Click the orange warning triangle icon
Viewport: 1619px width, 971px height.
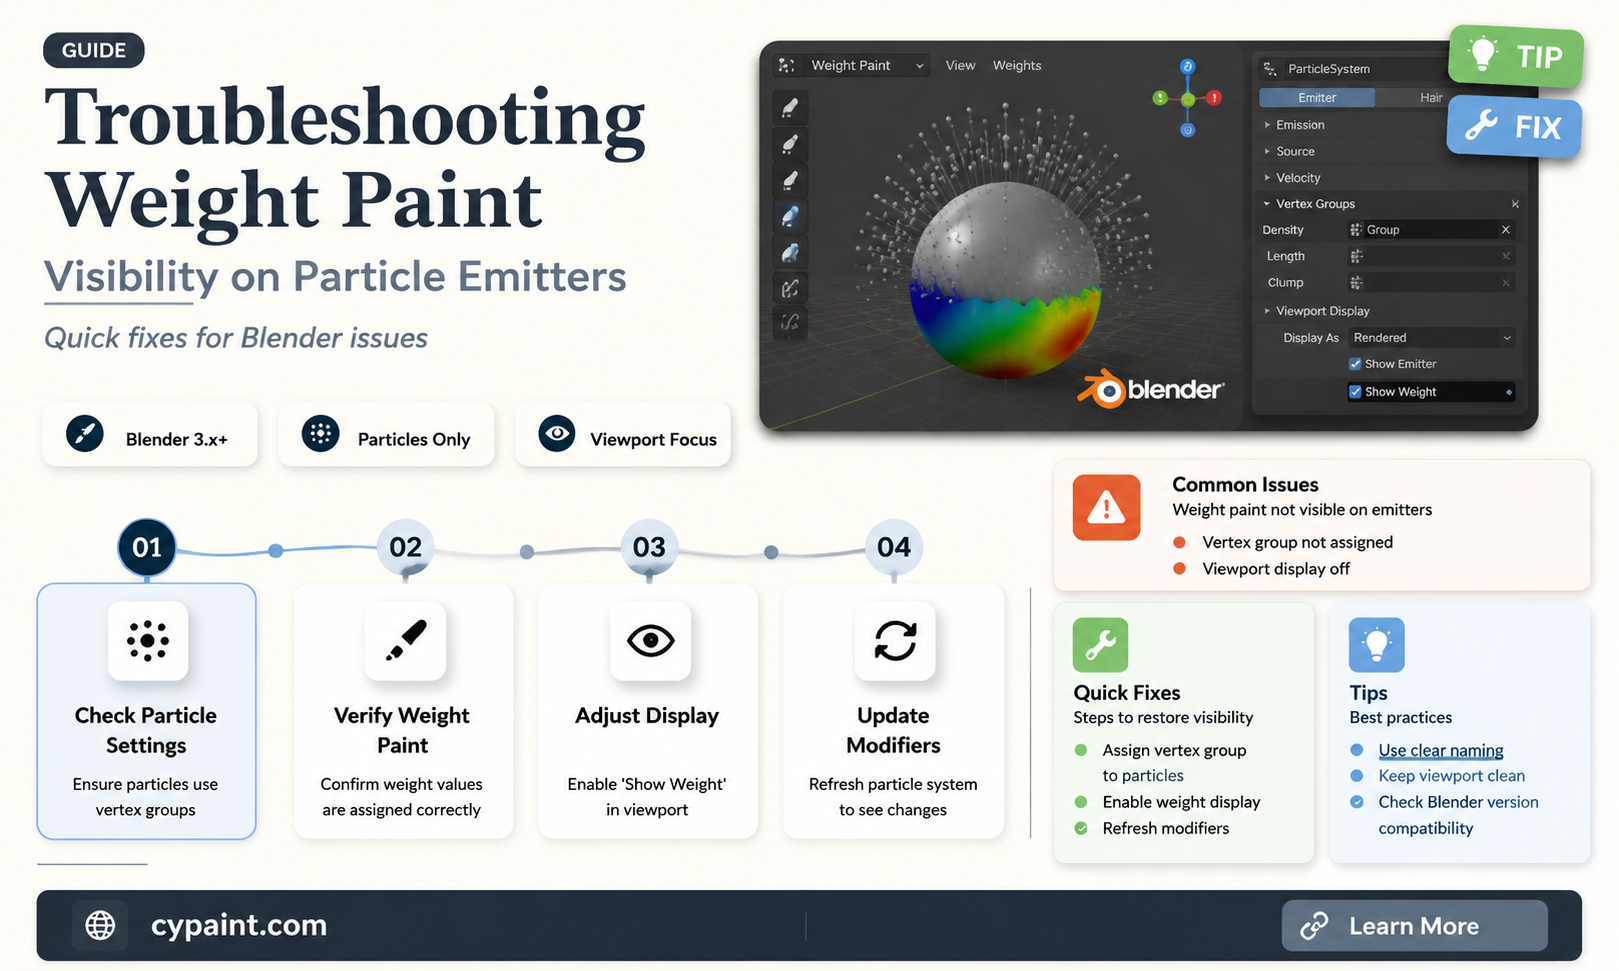pos(1106,507)
